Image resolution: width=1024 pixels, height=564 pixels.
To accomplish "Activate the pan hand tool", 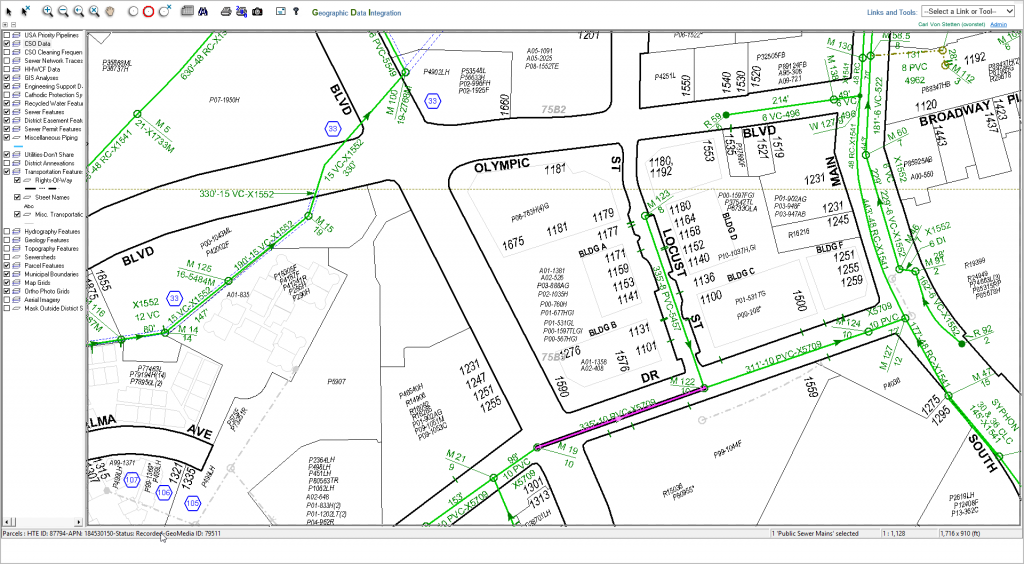I will [109, 11].
